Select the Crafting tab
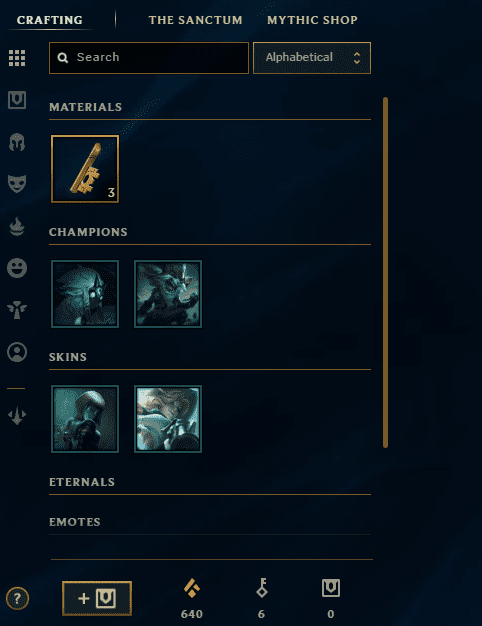This screenshot has width=482, height=626. [x=50, y=20]
